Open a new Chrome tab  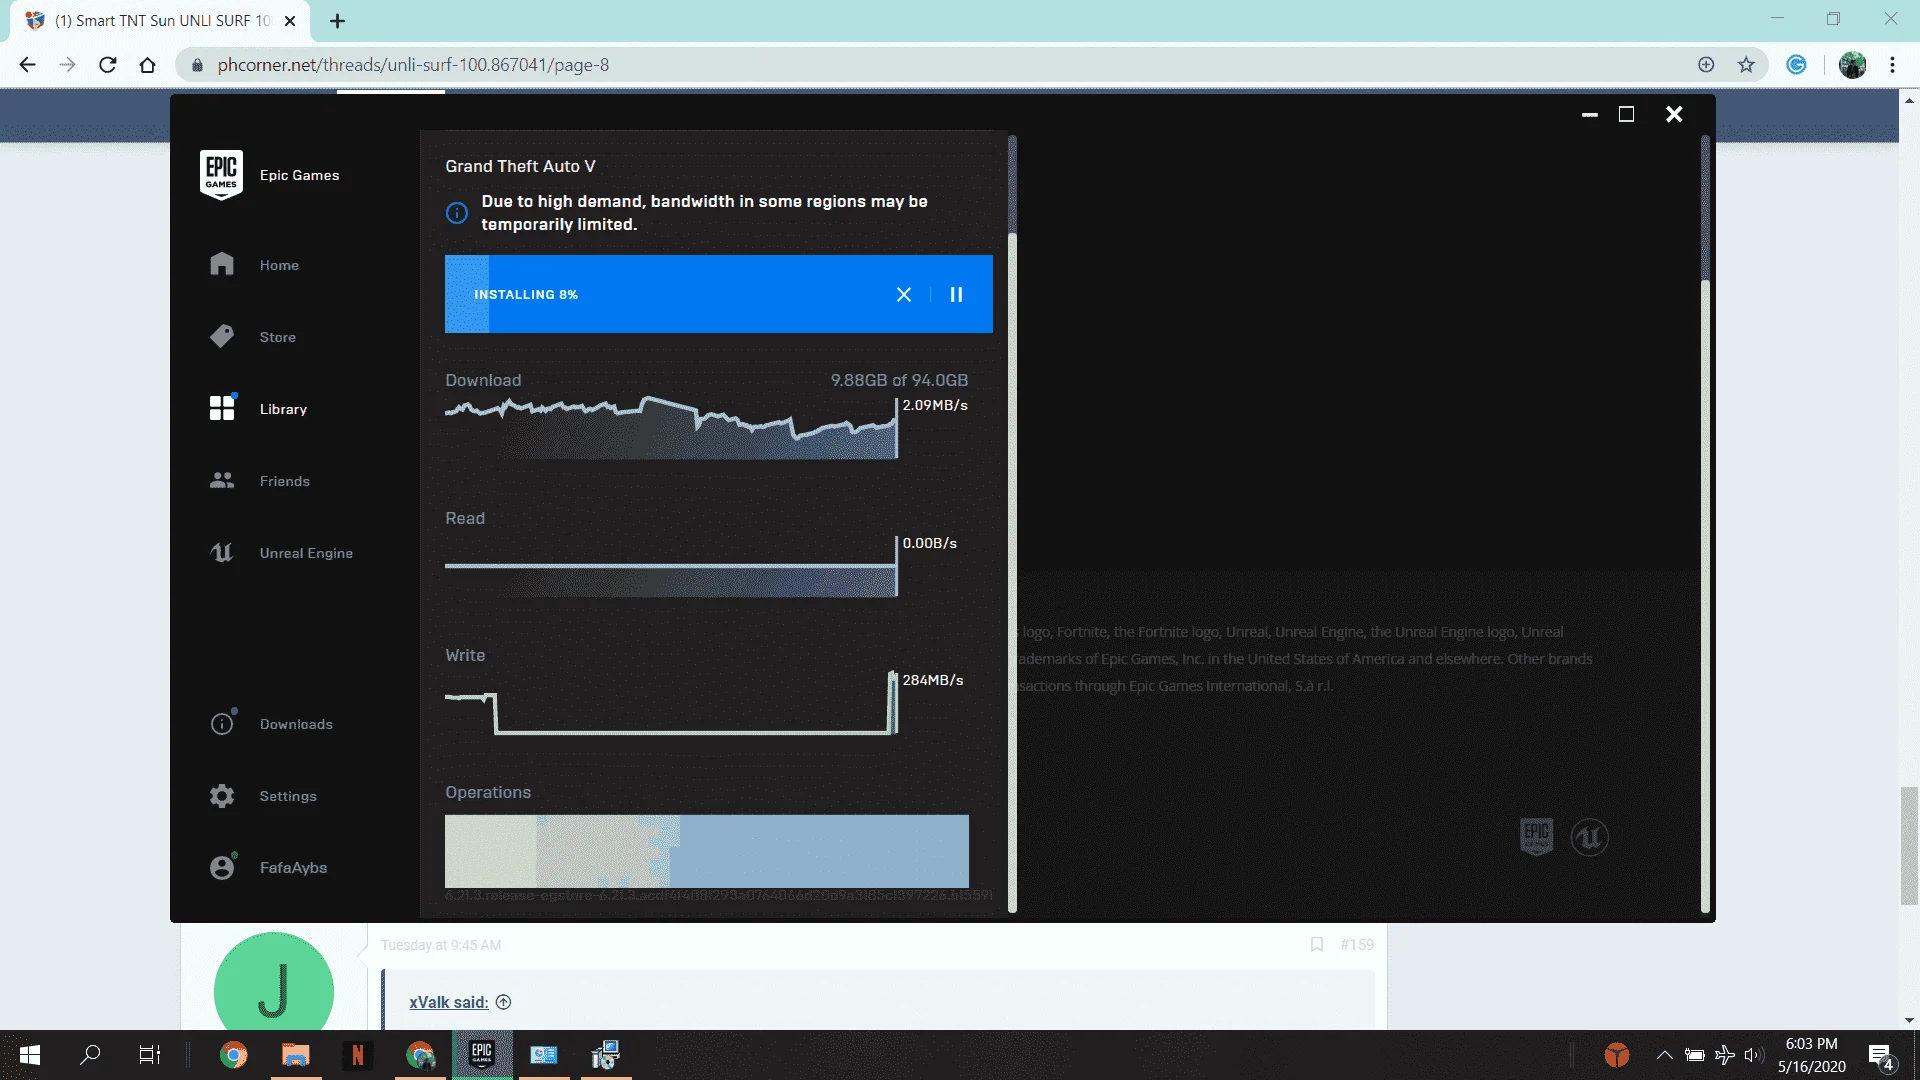click(338, 21)
